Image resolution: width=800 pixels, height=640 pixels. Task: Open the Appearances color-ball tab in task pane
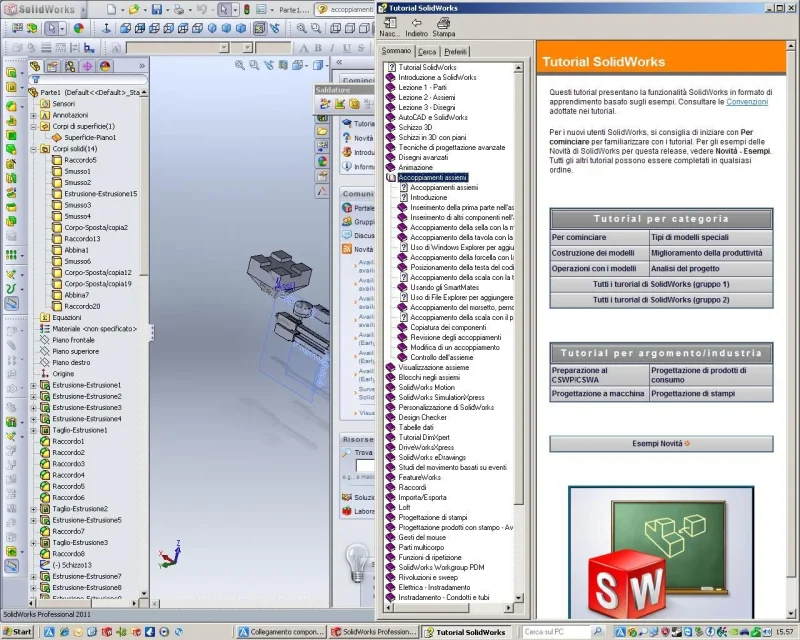[322, 161]
